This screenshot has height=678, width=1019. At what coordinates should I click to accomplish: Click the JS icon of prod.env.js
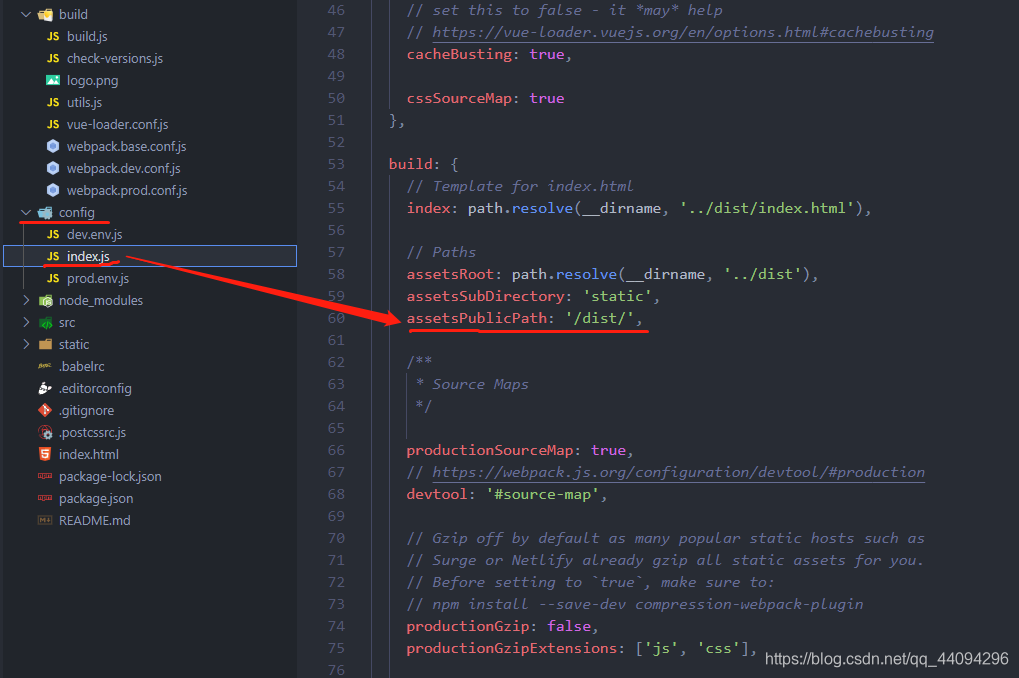tap(53, 278)
